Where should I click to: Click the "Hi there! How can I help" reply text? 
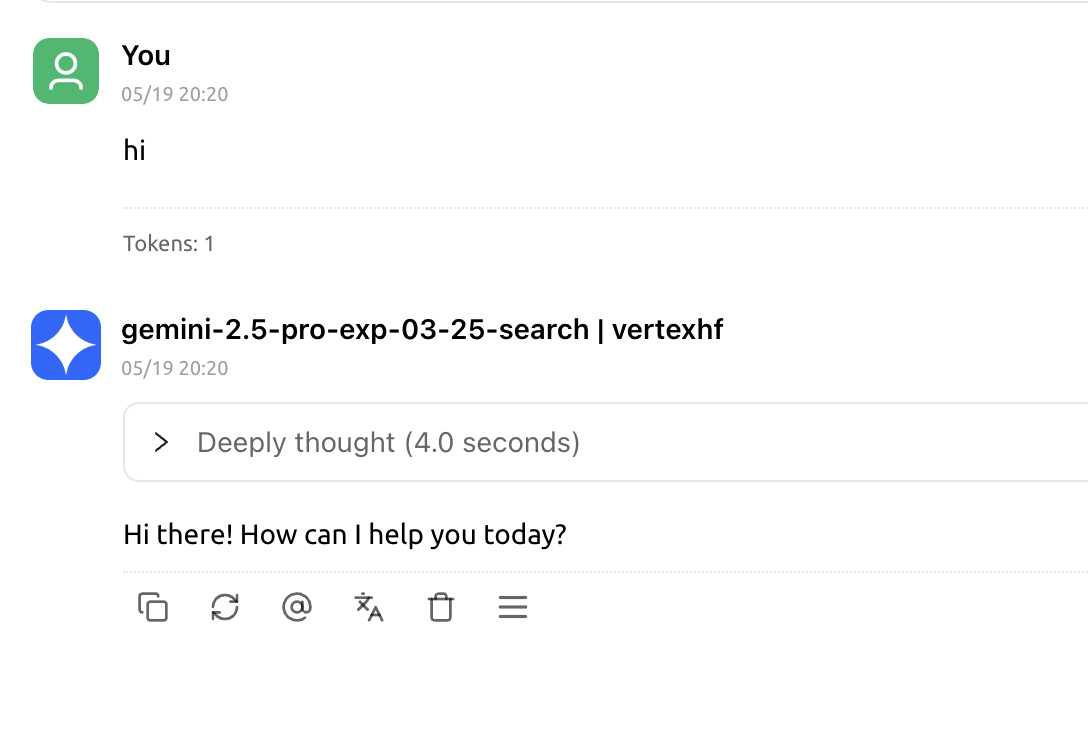pyautogui.click(x=345, y=534)
